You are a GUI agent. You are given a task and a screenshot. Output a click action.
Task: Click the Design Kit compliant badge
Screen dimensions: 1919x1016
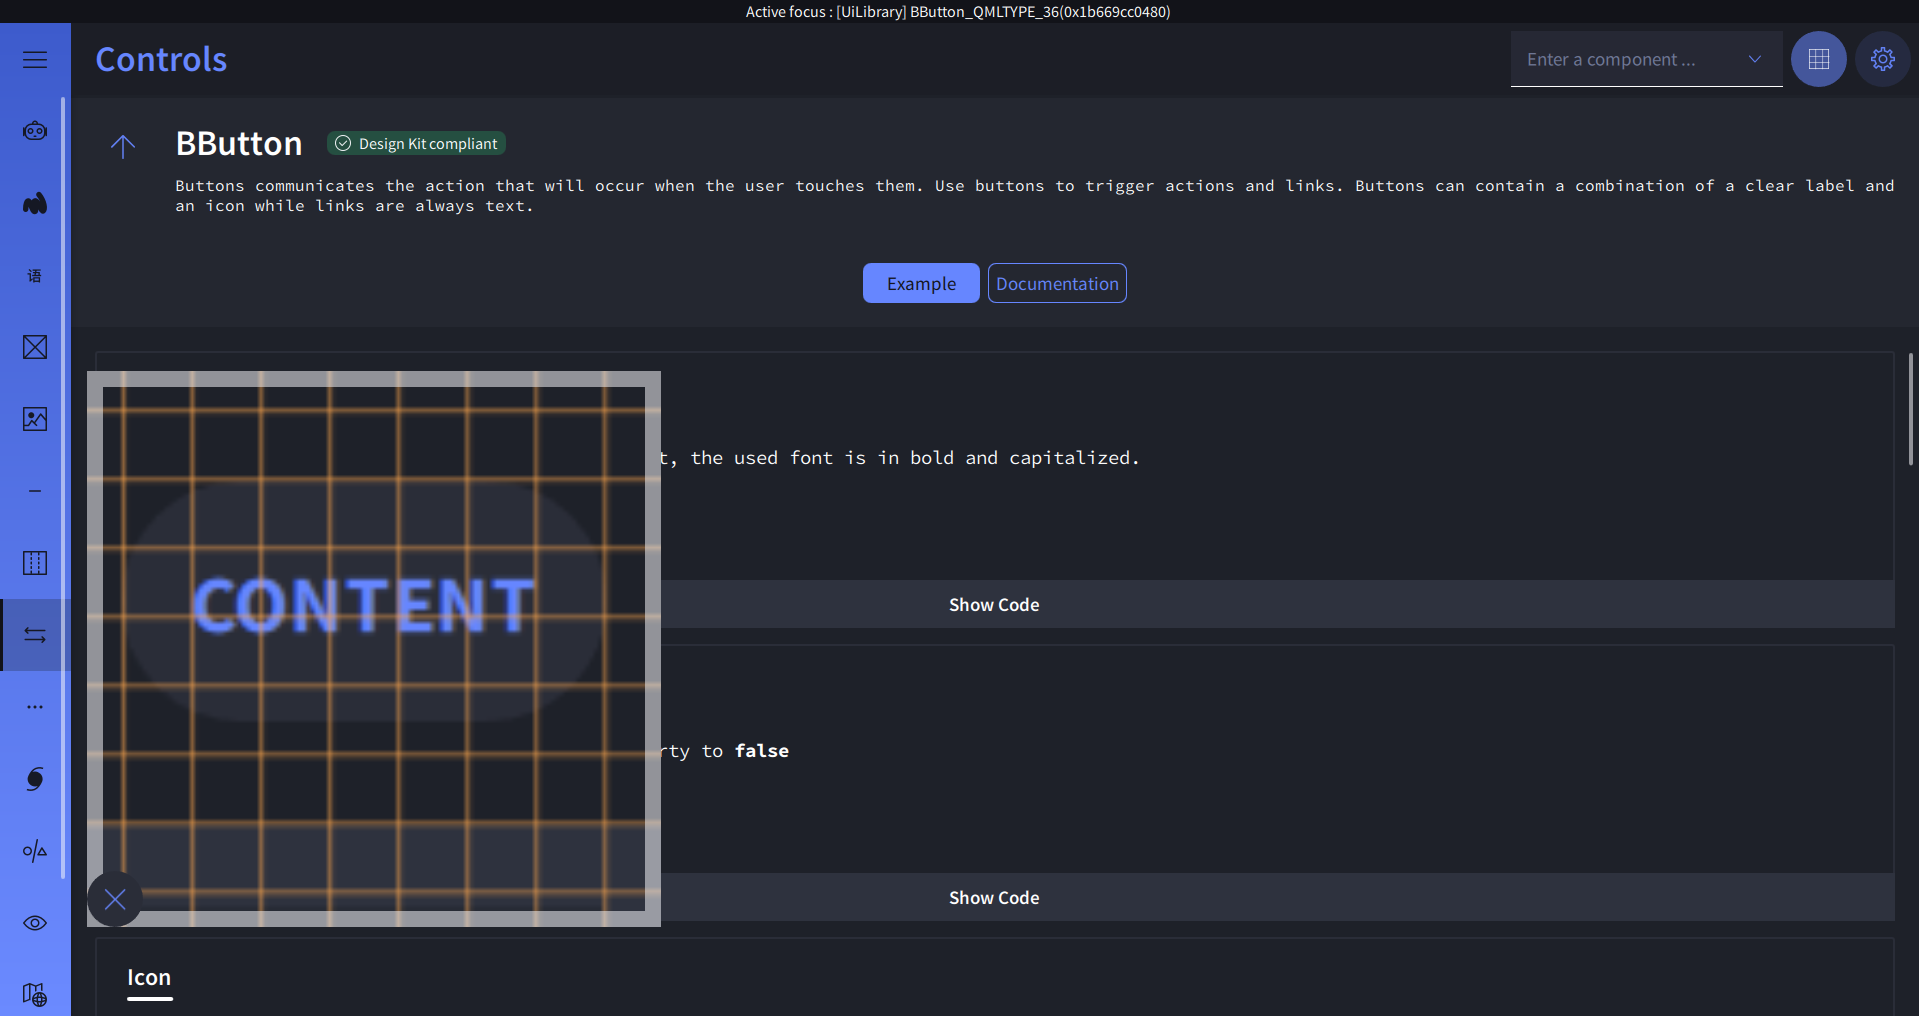point(416,143)
